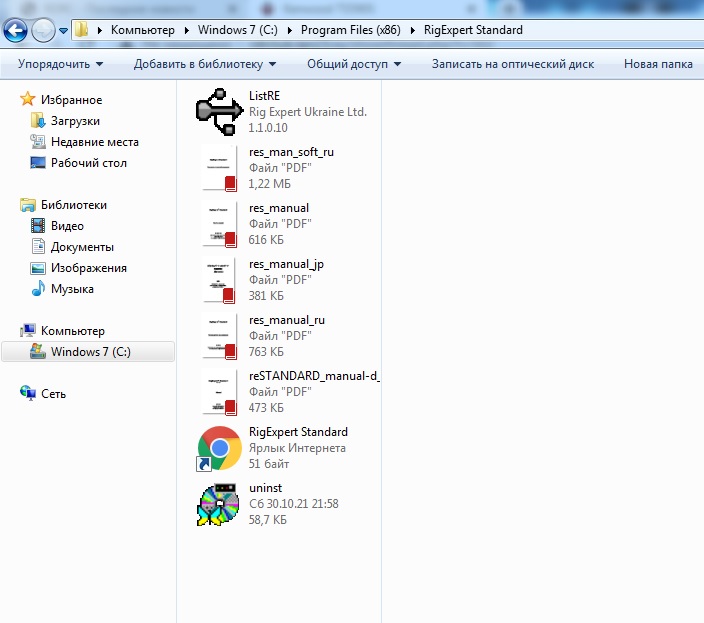Open Загрузки in the favorites sidebar
Screen dimensions: 704x623
point(75,121)
